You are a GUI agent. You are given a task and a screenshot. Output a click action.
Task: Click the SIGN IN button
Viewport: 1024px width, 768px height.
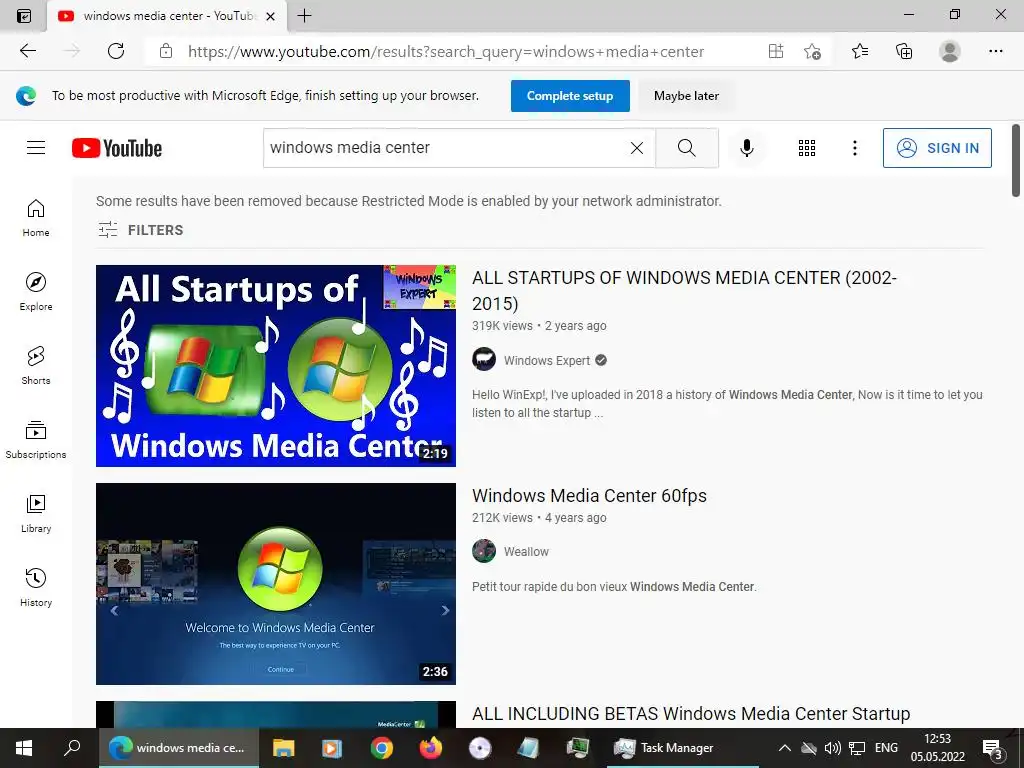[937, 148]
